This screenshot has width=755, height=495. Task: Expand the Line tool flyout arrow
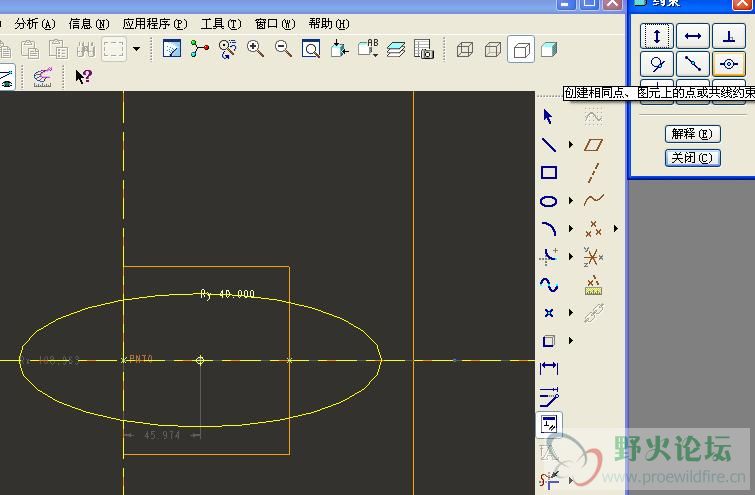[x=571, y=144]
